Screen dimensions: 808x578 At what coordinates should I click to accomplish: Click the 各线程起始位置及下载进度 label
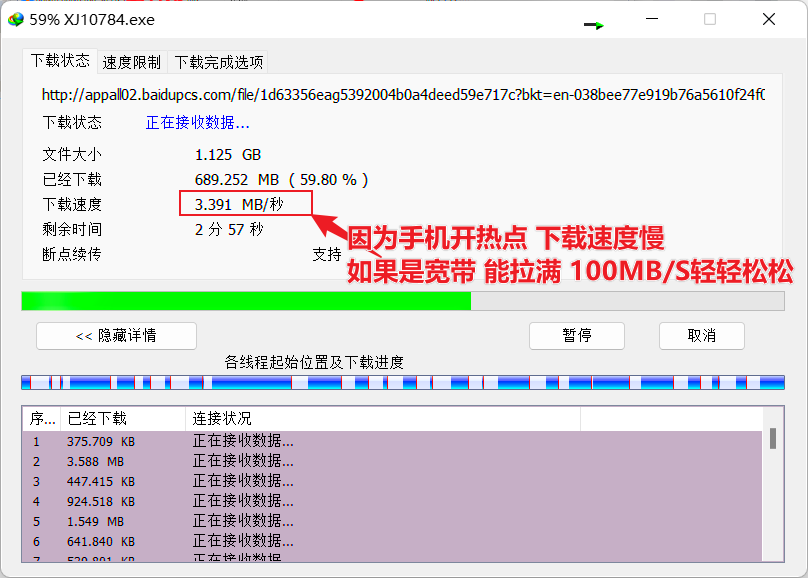[314, 363]
